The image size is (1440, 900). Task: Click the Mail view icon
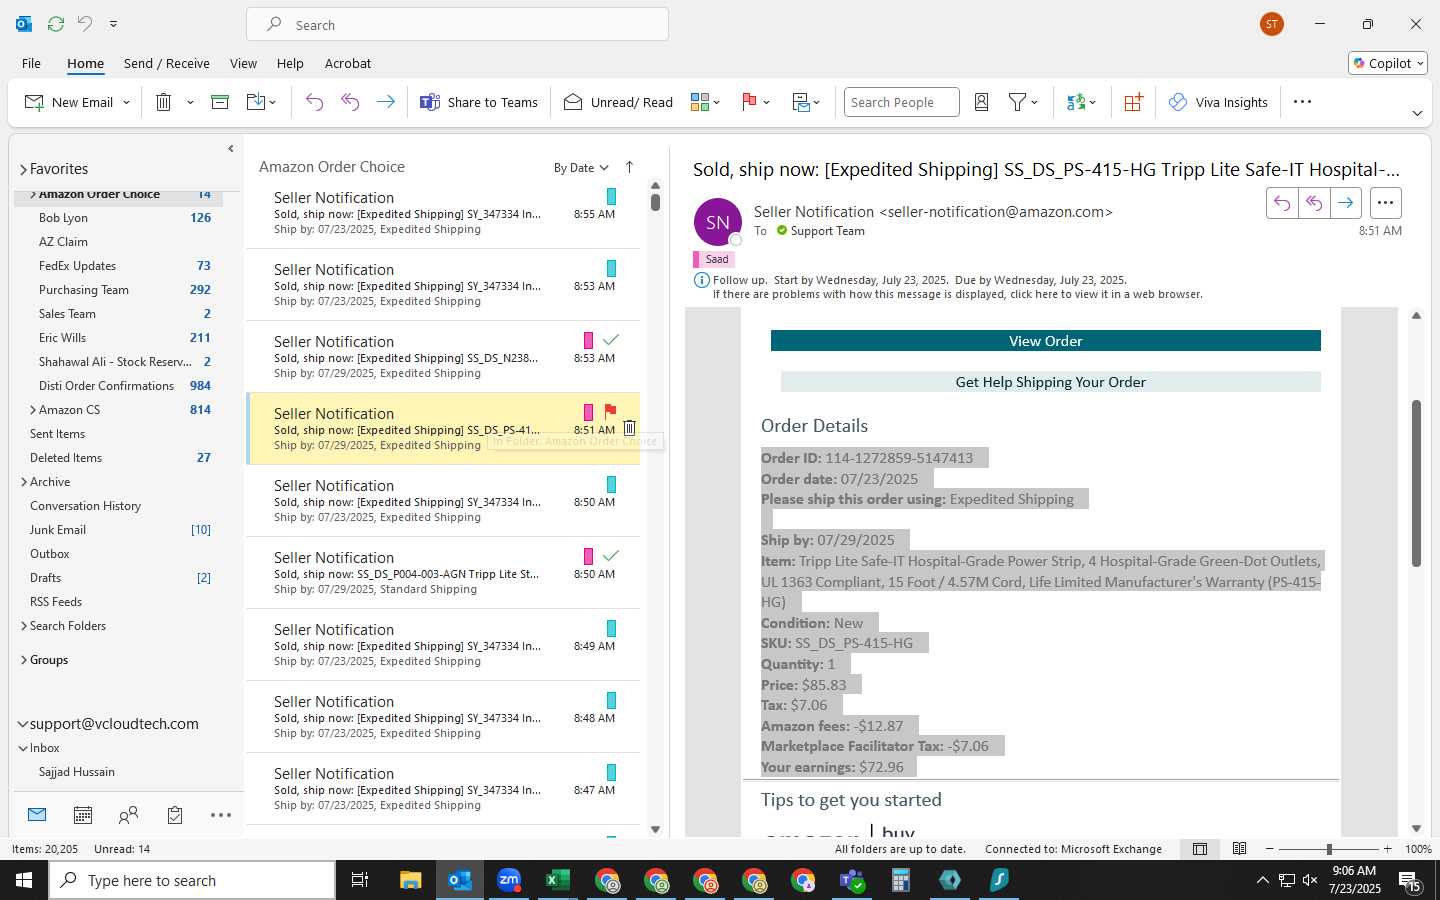[37, 815]
